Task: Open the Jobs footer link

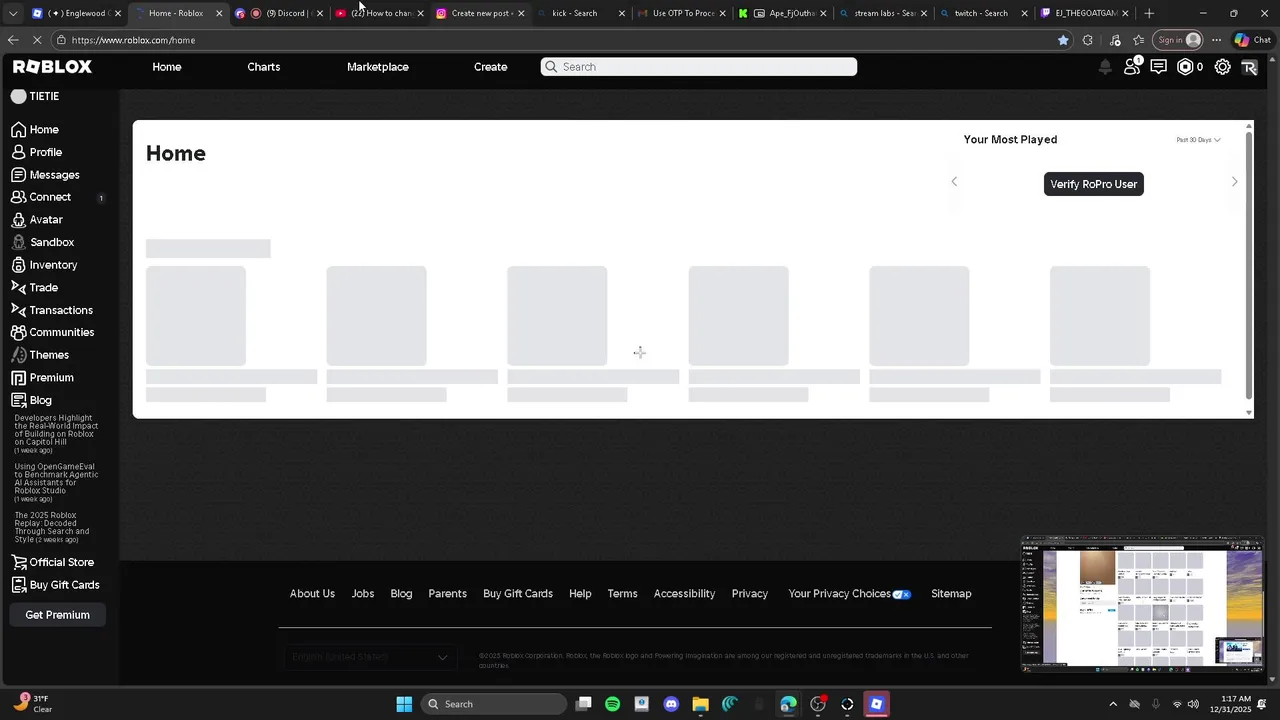Action: click(363, 594)
